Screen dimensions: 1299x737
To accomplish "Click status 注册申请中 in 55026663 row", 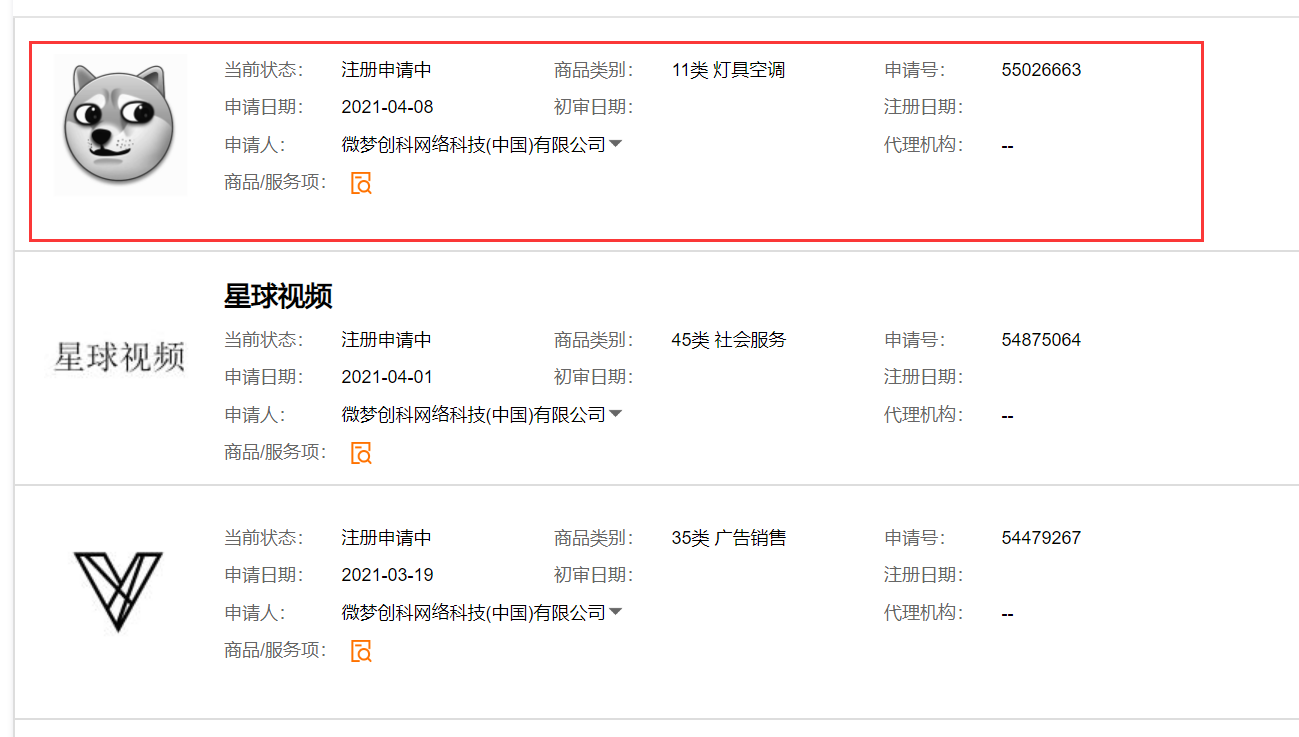I will pyautogui.click(x=386, y=70).
